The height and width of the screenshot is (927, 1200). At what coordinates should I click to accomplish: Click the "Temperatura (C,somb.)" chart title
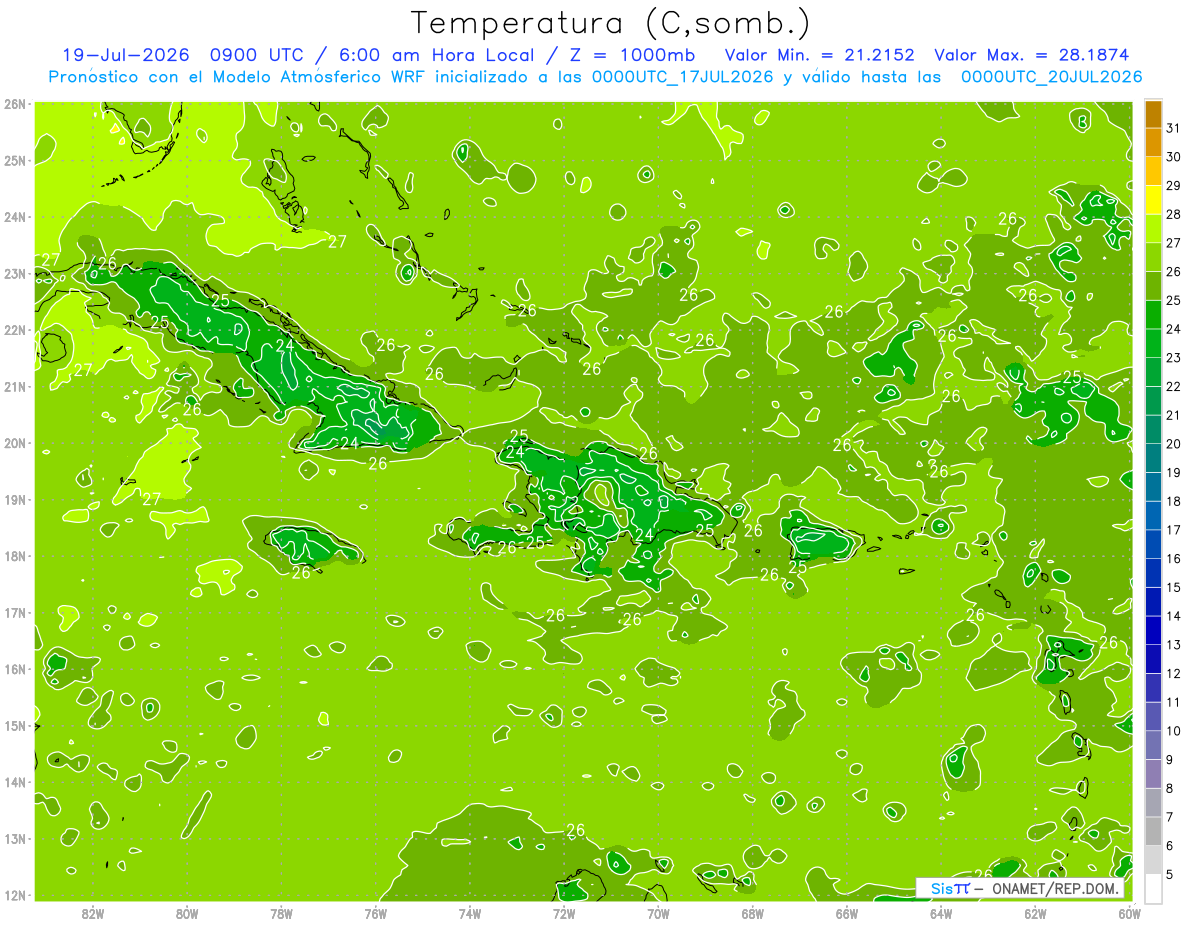[612, 23]
